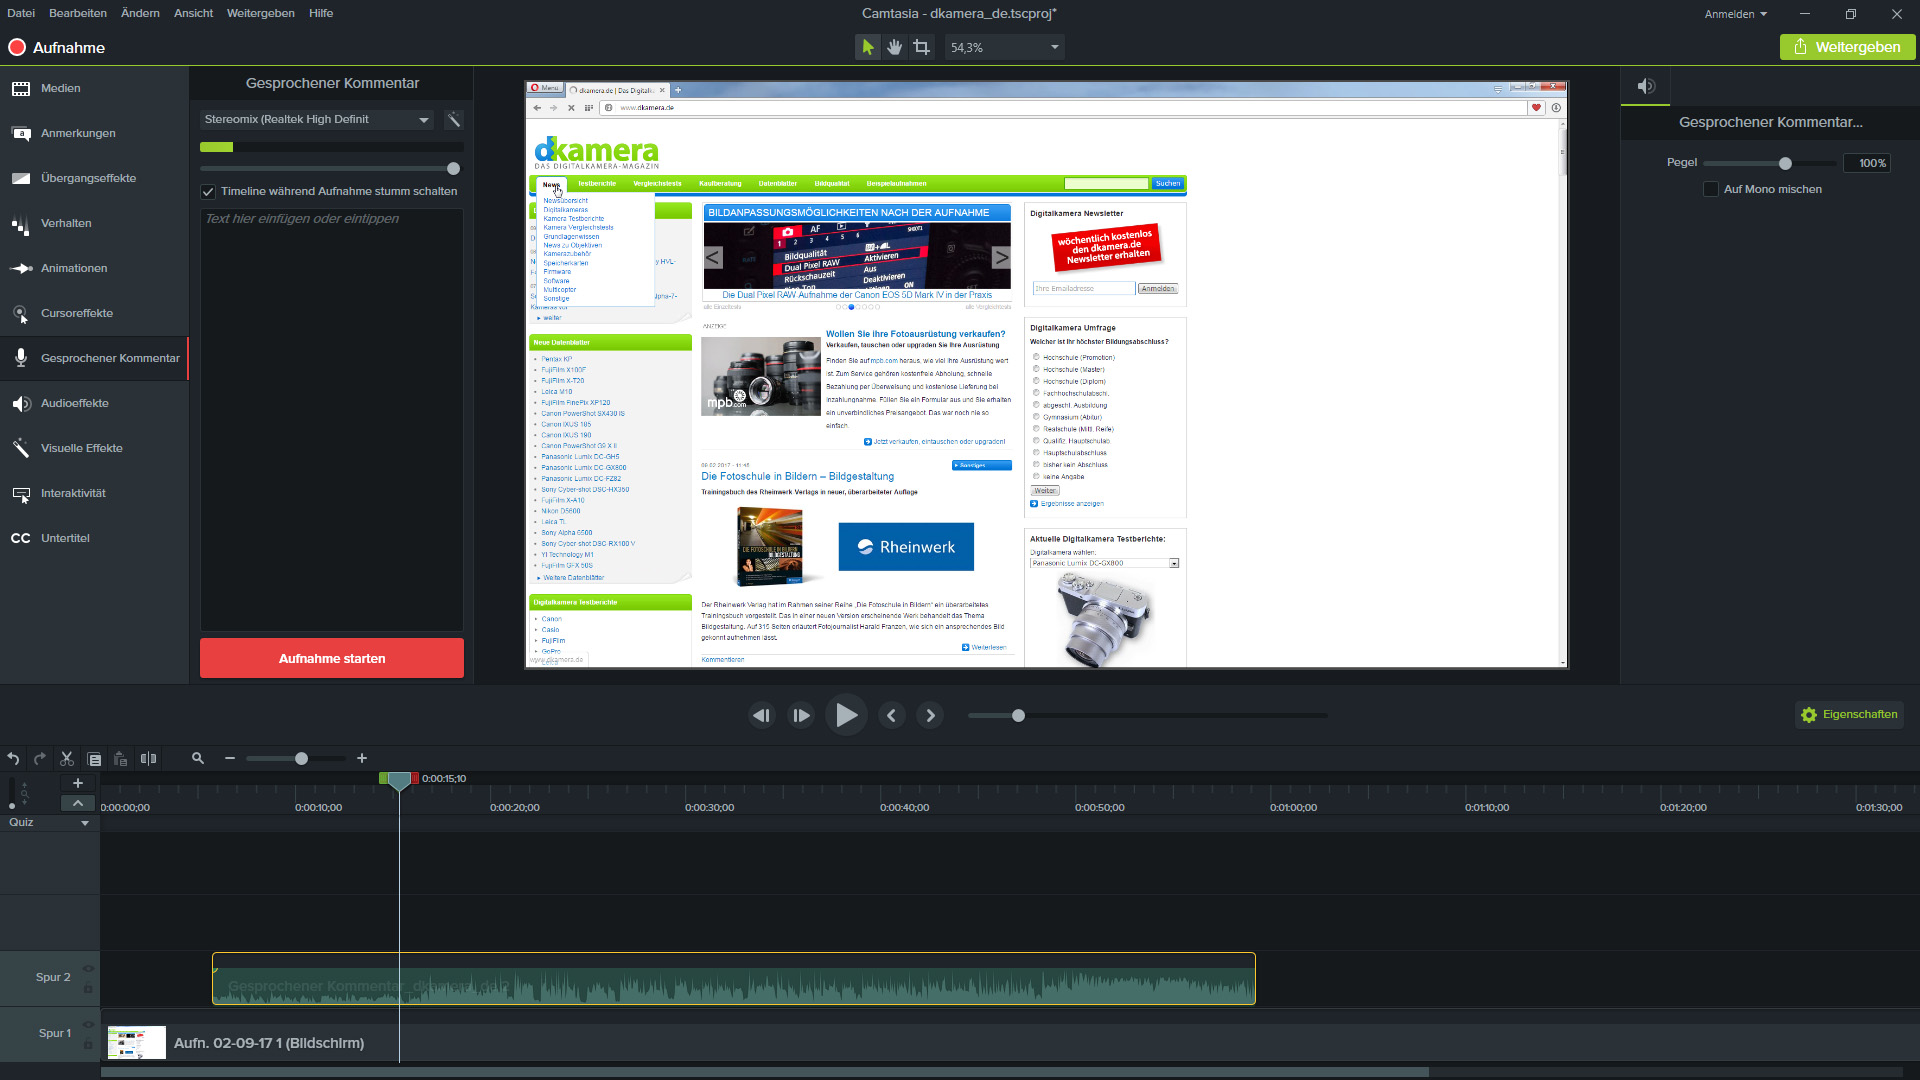Uncheck Timeline während Aufnahme stumm schalten
This screenshot has height=1080, width=1920.
point(208,192)
